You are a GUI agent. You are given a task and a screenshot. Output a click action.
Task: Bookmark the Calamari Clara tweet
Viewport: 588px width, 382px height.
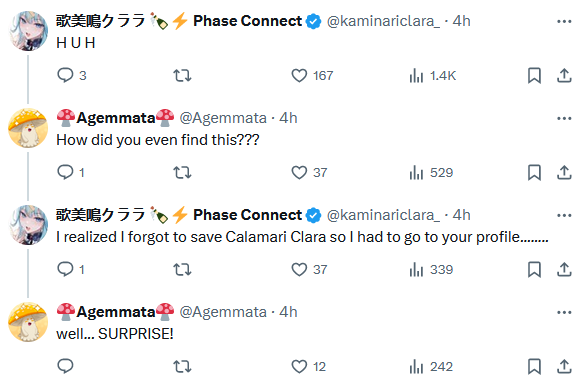point(534,270)
